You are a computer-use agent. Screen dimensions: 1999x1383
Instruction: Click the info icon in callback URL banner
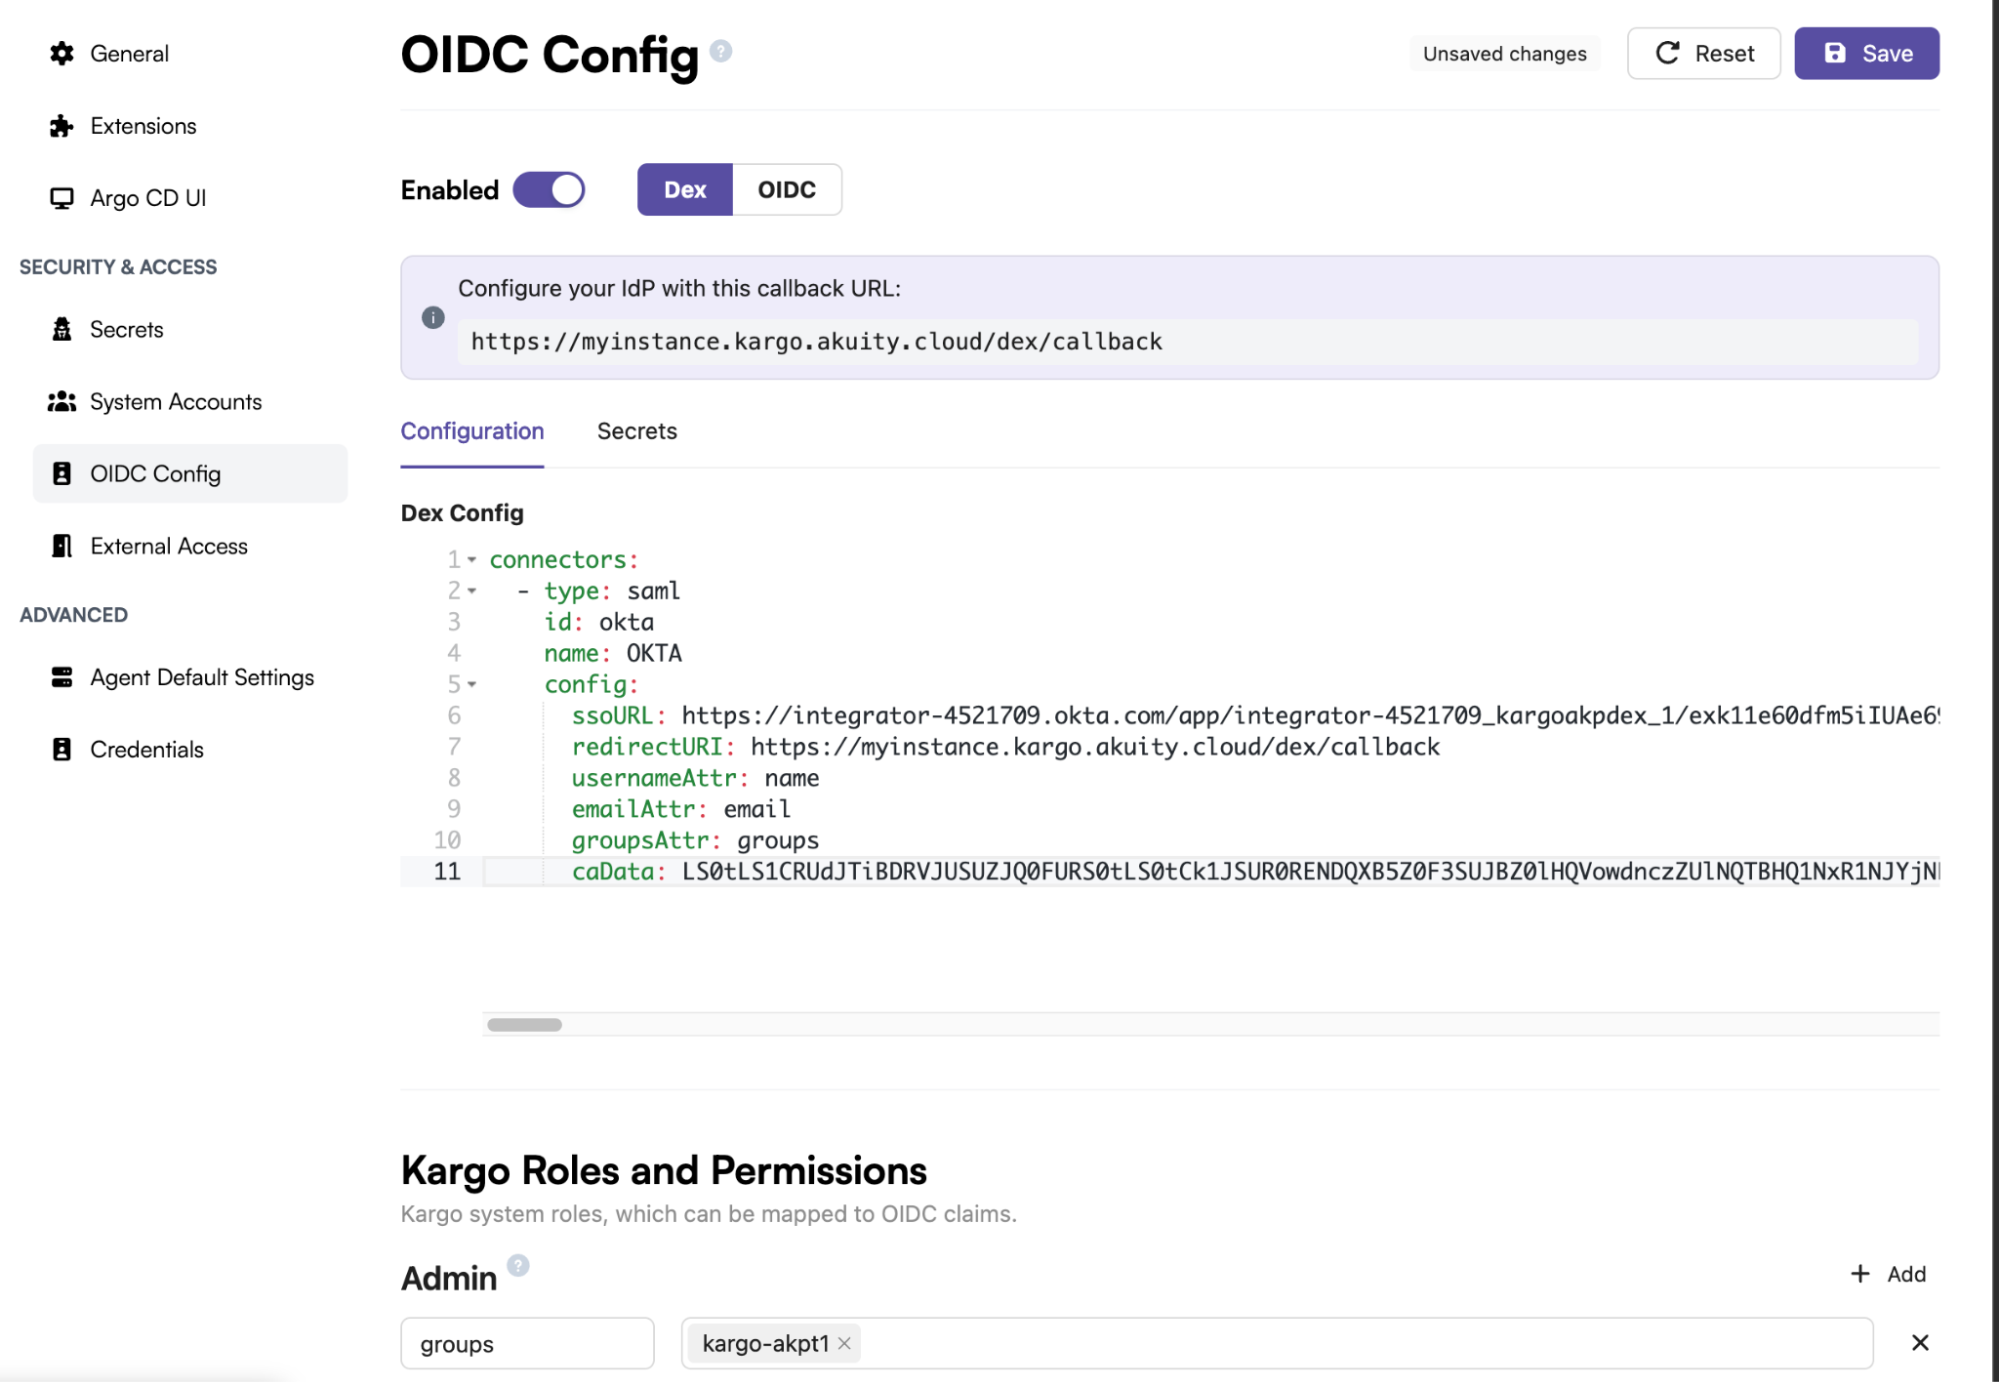pos(433,317)
